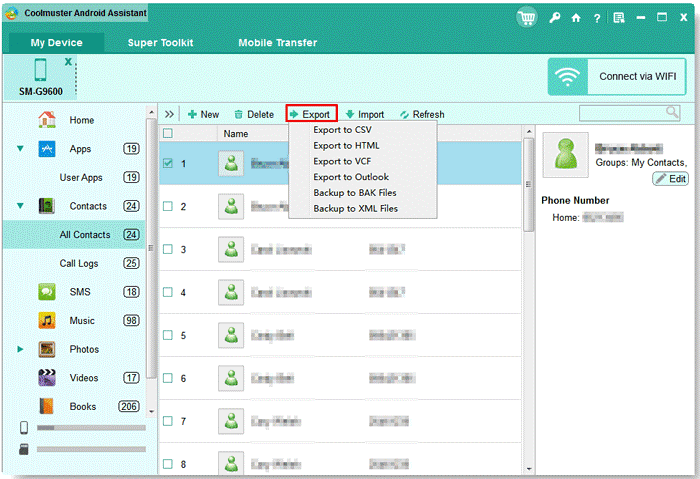
Task: Check the checkbox for contact 3
Action: coord(168,249)
